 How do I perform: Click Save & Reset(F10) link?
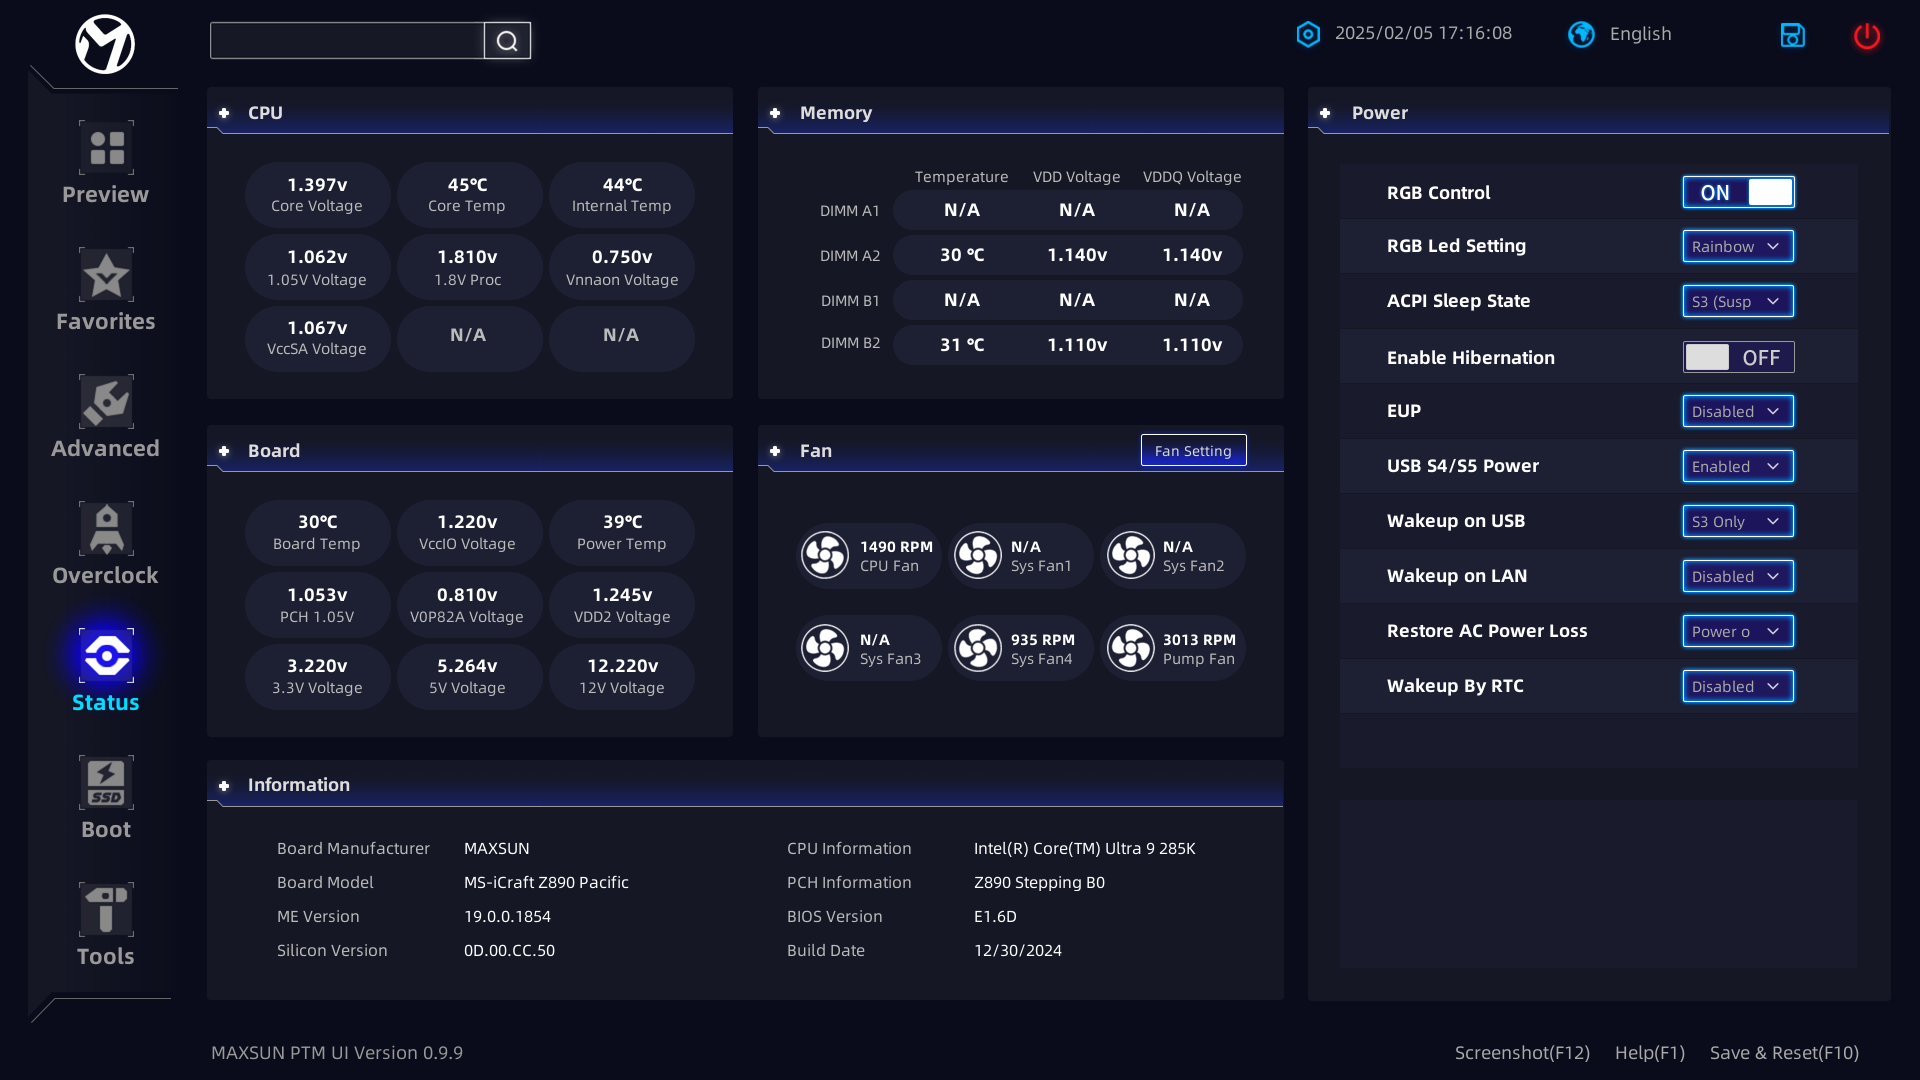click(1784, 1053)
